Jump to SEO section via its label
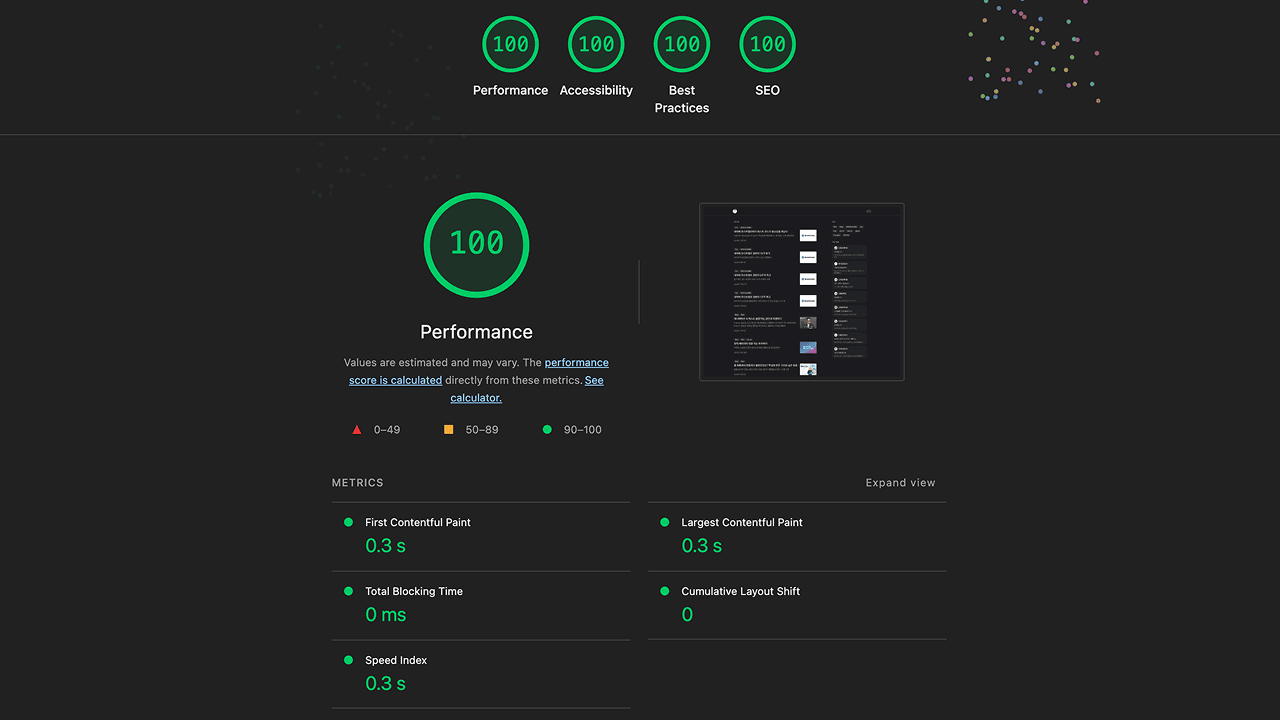The image size is (1280, 720). (x=767, y=90)
